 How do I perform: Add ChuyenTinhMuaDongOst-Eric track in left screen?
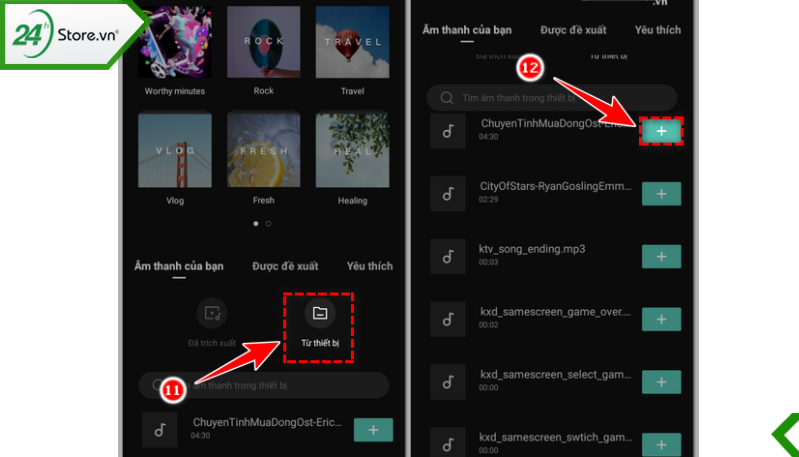(x=373, y=430)
